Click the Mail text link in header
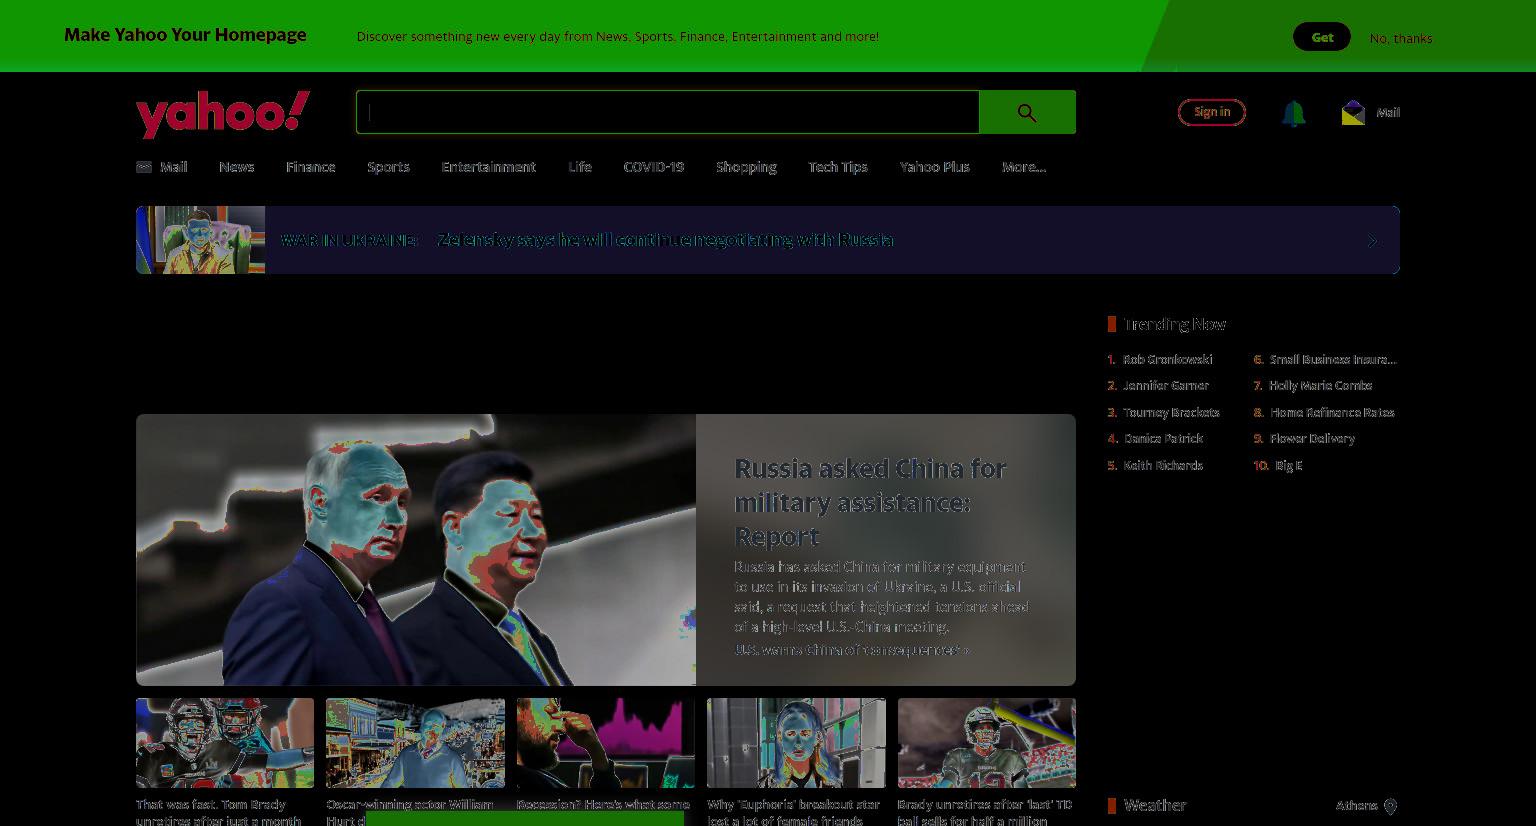 click(1388, 112)
